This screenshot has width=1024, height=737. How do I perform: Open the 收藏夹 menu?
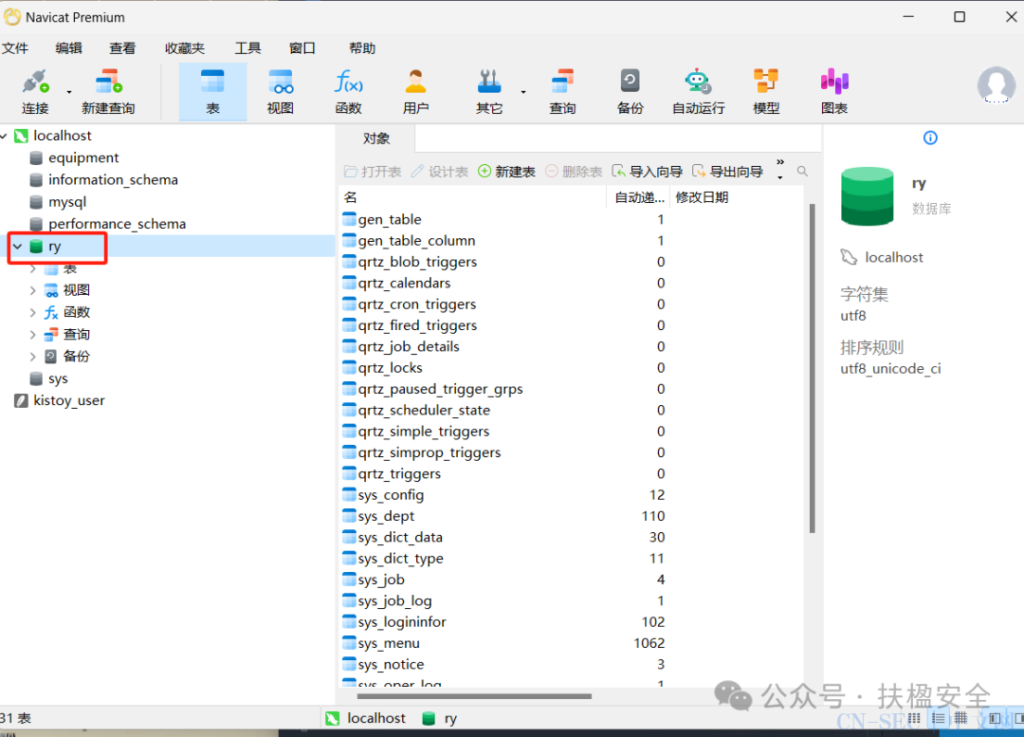184,48
